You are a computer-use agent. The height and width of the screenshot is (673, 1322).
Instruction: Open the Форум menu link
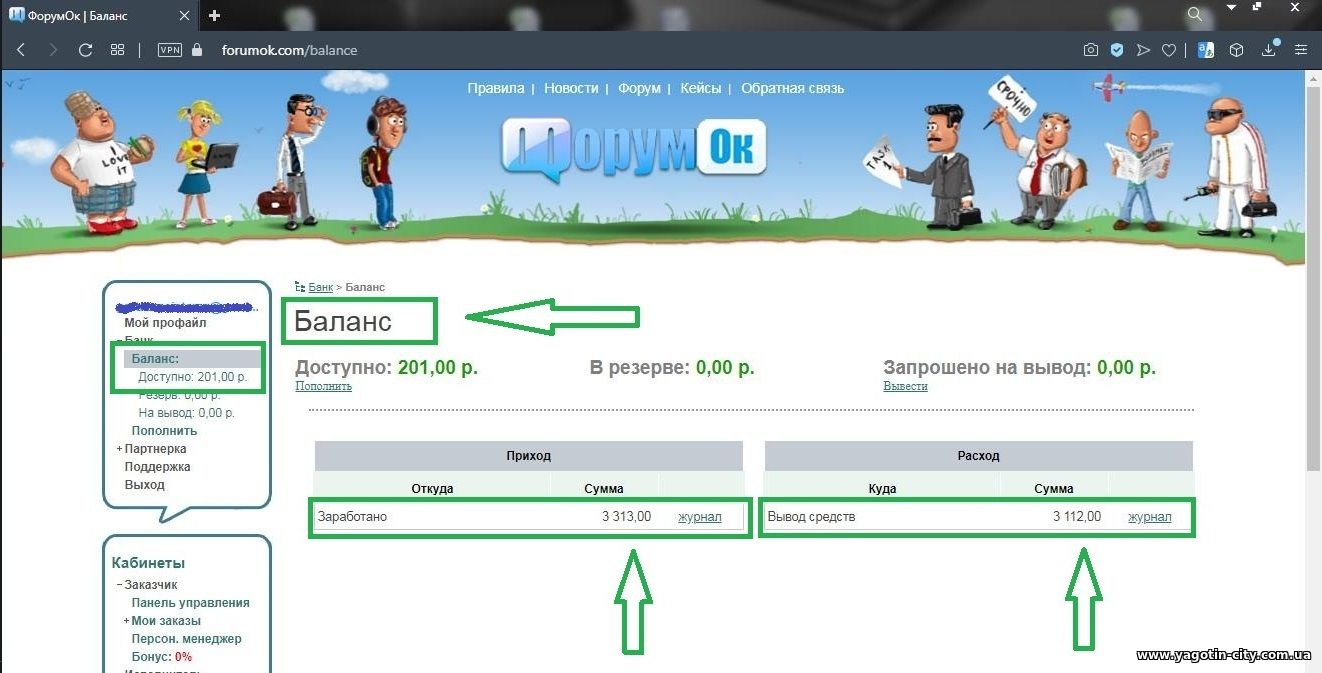click(639, 88)
